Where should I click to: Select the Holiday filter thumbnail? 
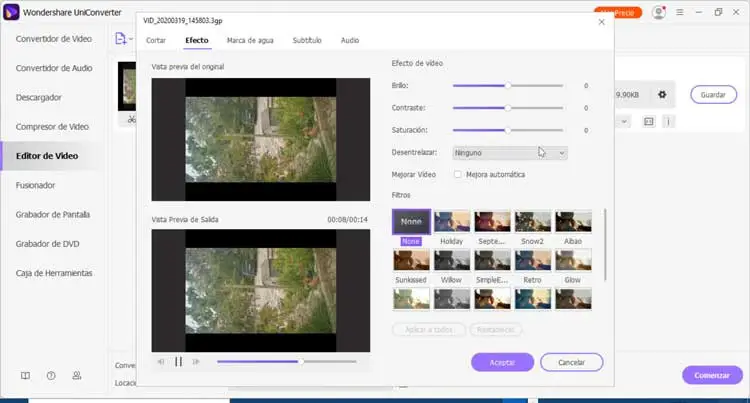[452, 222]
